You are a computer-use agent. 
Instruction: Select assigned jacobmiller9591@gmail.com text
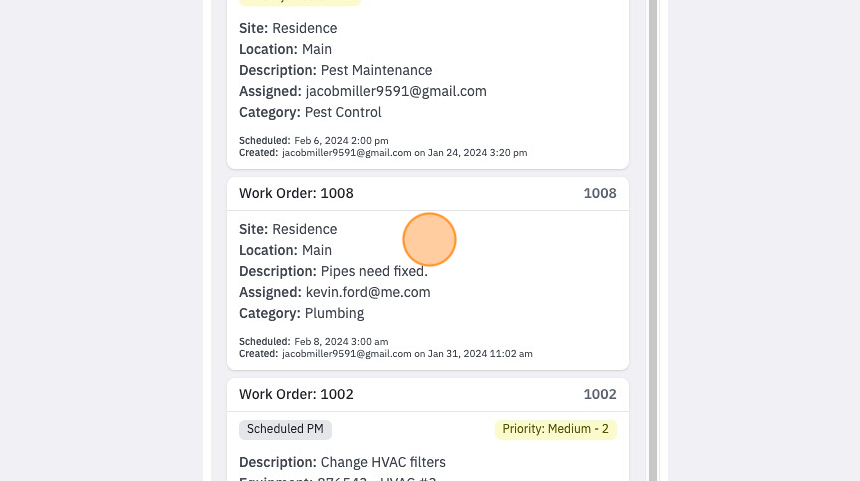(396, 92)
